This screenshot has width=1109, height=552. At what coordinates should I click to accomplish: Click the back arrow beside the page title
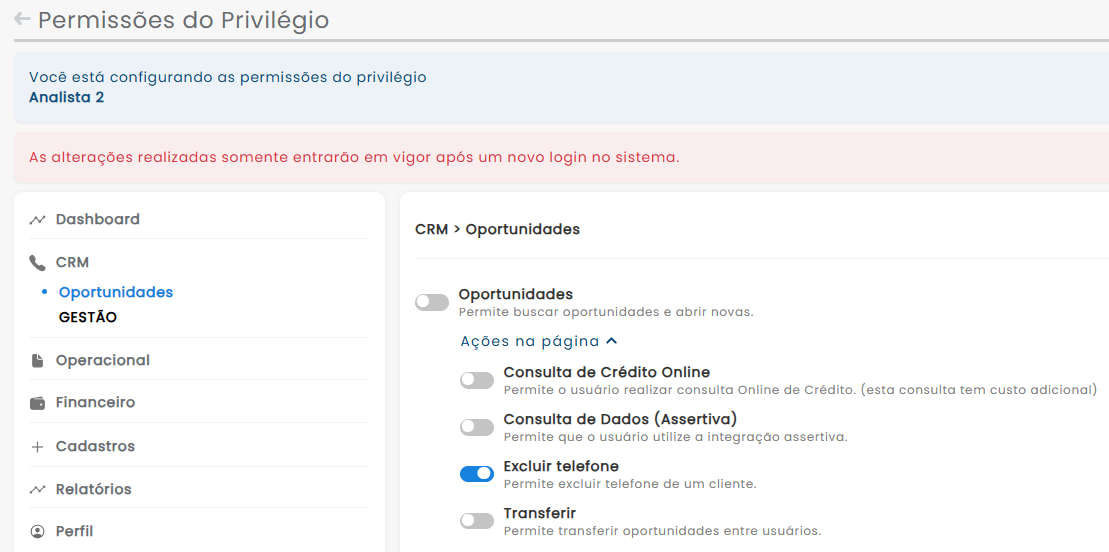click(x=22, y=19)
